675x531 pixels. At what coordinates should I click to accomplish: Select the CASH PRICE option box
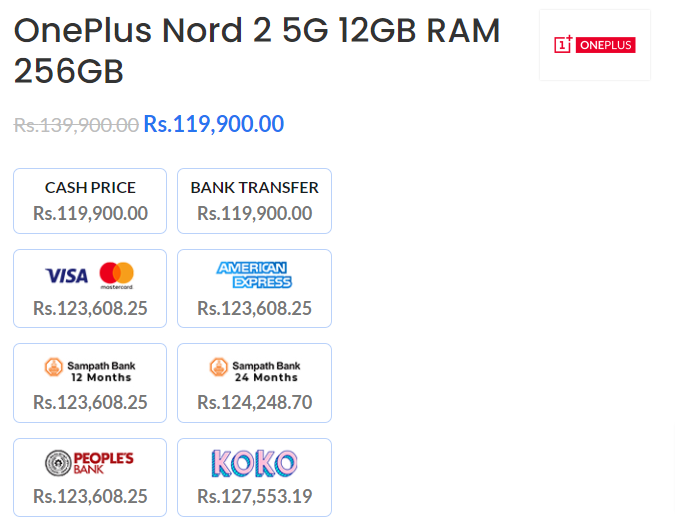tap(90, 201)
